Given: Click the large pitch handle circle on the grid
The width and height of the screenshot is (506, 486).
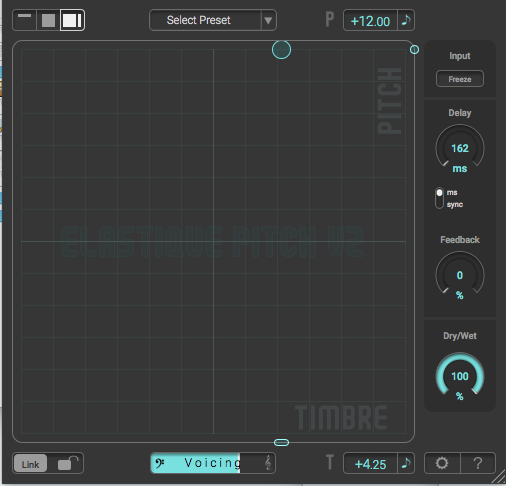Looking at the screenshot, I should (x=281, y=50).
